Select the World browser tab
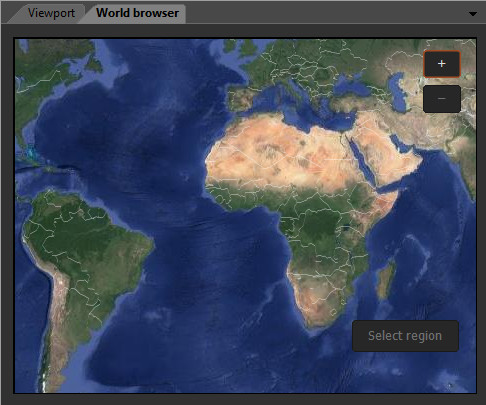 click(x=137, y=13)
